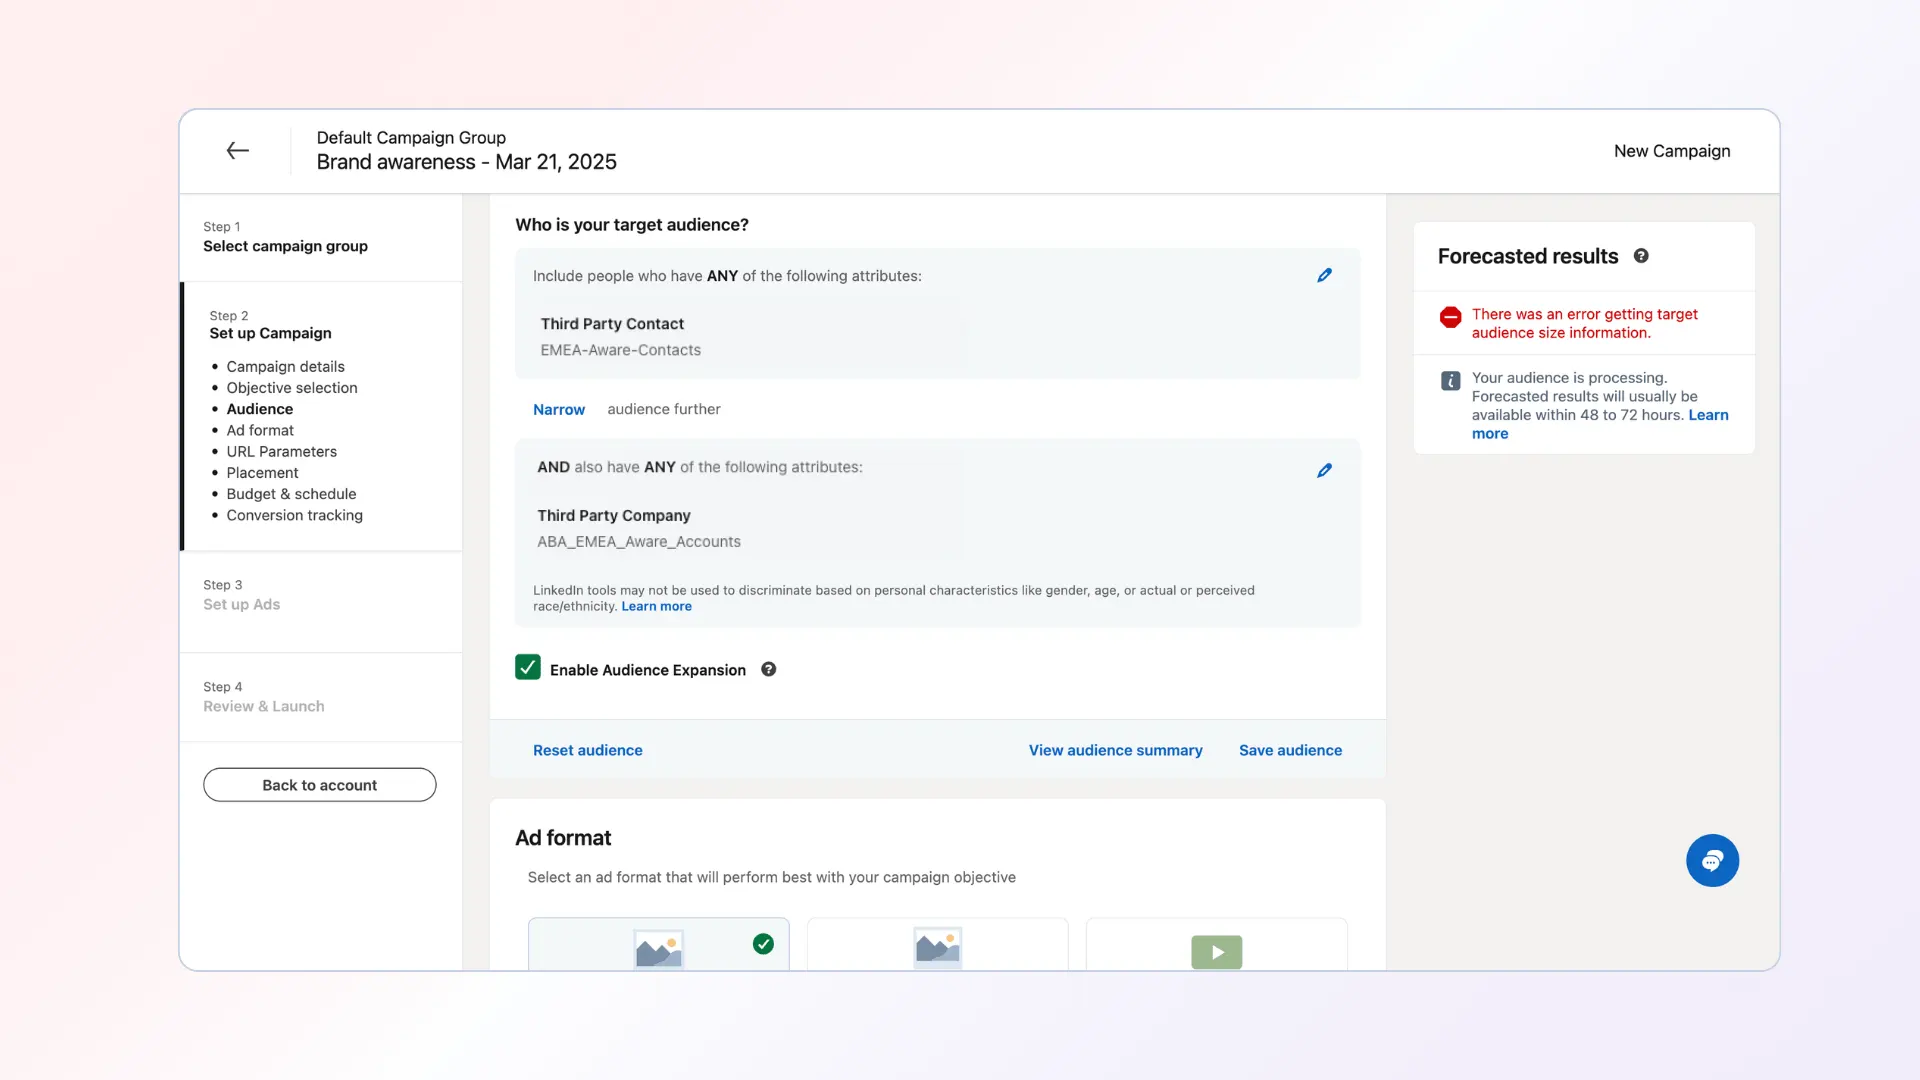Open Forecasted results help icon
The width and height of the screenshot is (1920, 1080).
(x=1641, y=256)
